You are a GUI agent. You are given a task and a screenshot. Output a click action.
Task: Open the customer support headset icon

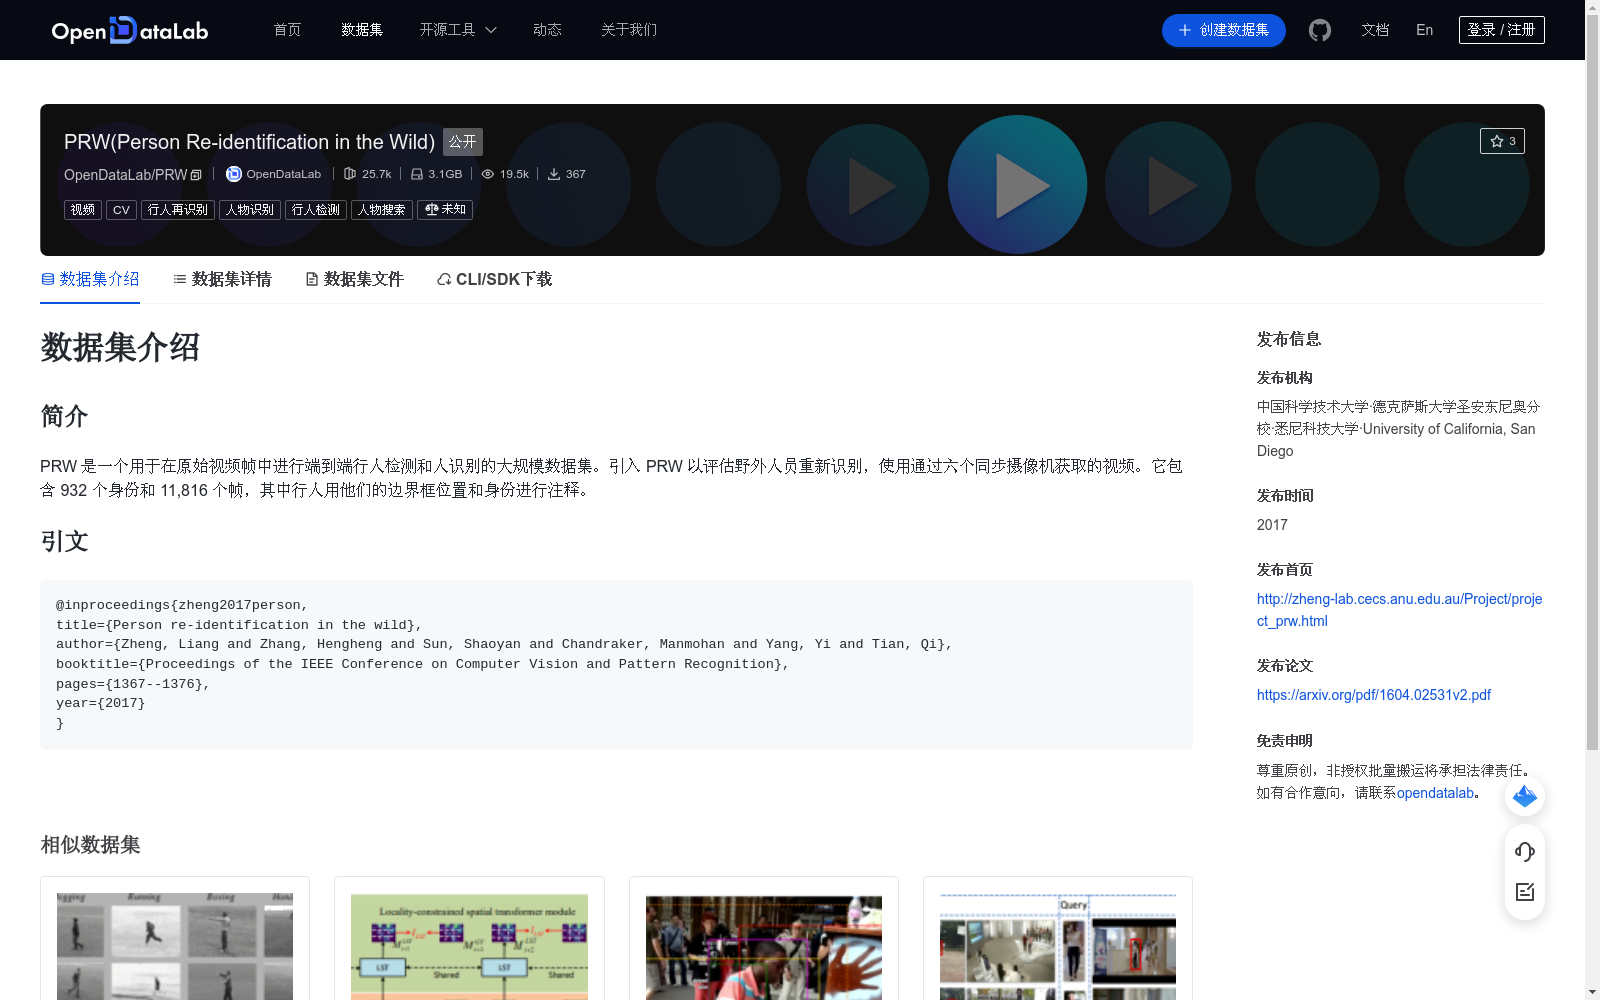tap(1525, 851)
